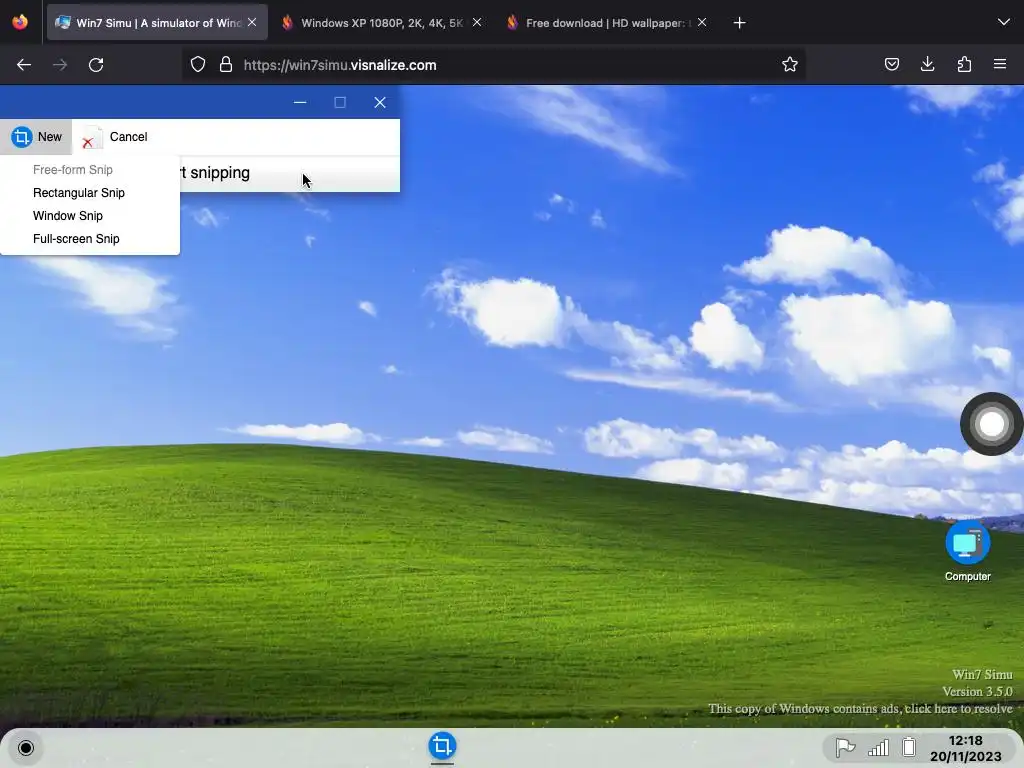Minimize the Snipping Tool window
This screenshot has height=768, width=1024.
coord(300,103)
